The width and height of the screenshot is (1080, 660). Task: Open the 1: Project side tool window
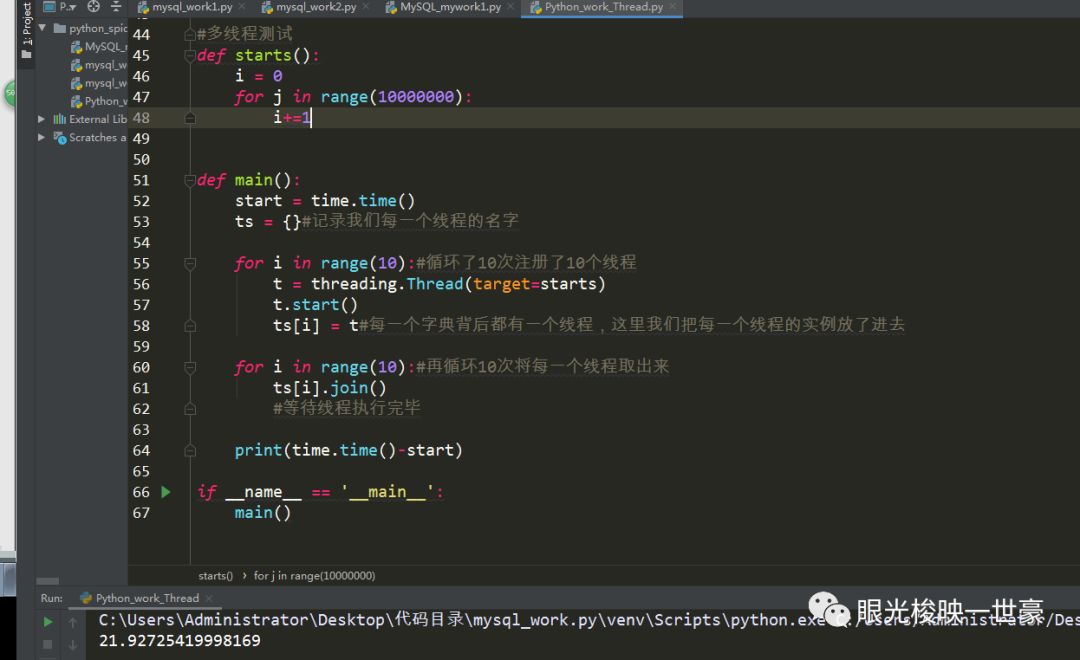(26, 23)
